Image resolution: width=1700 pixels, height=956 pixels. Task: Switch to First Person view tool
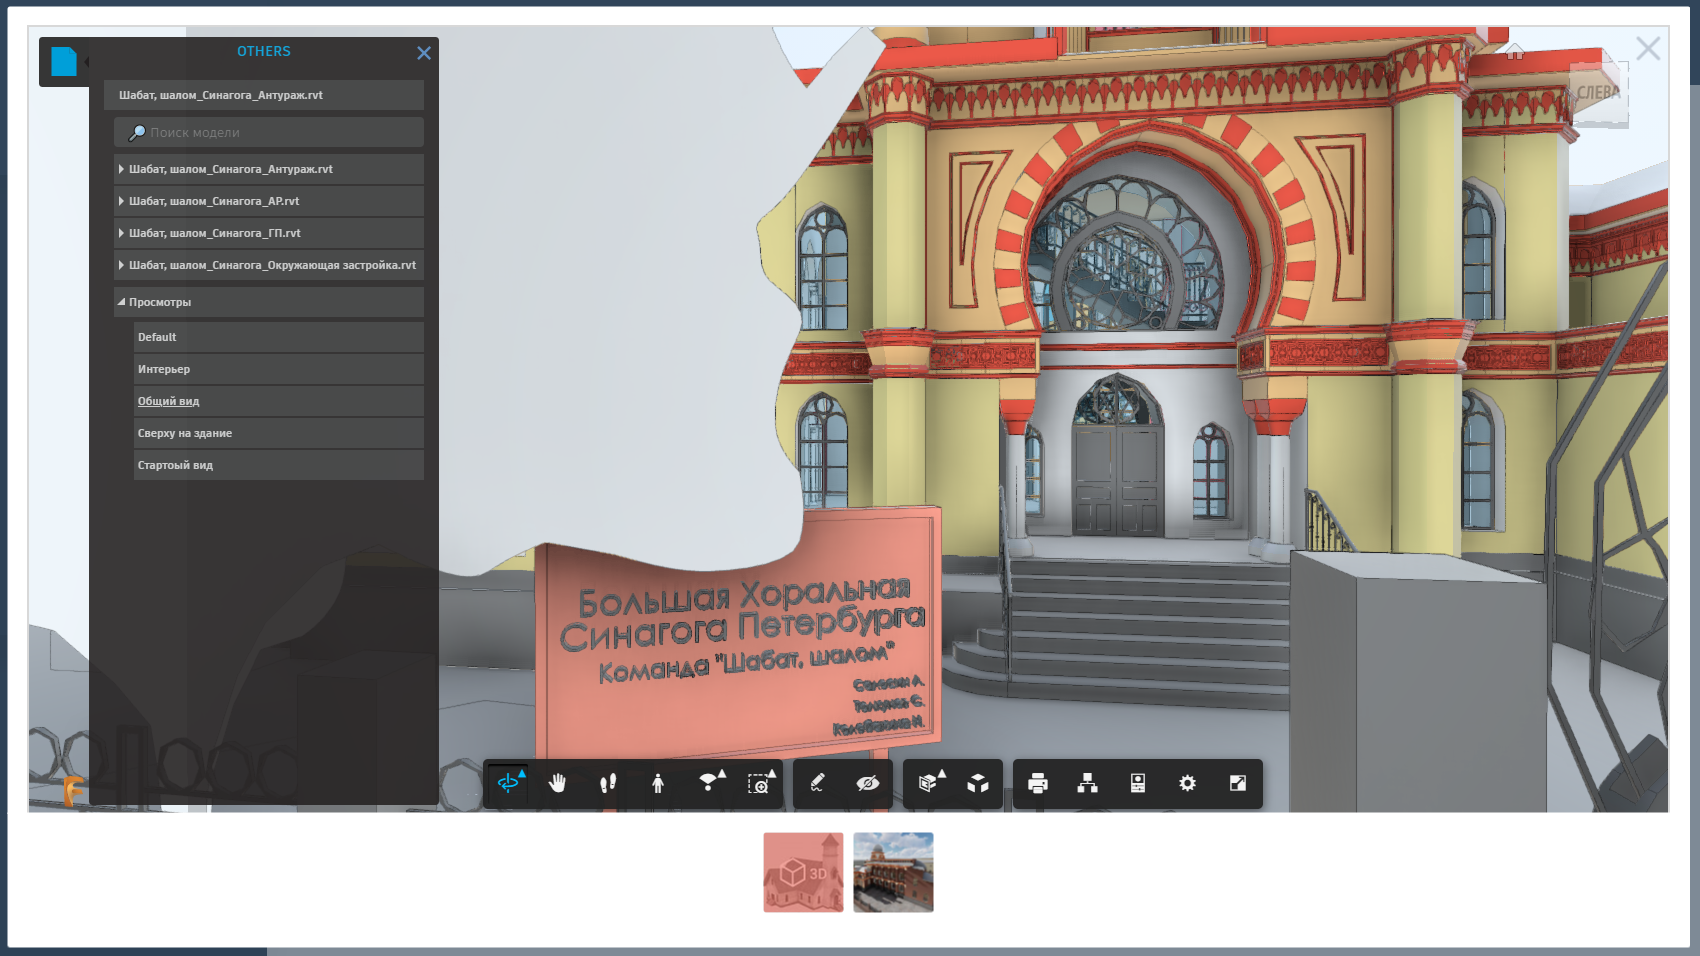[x=658, y=783]
